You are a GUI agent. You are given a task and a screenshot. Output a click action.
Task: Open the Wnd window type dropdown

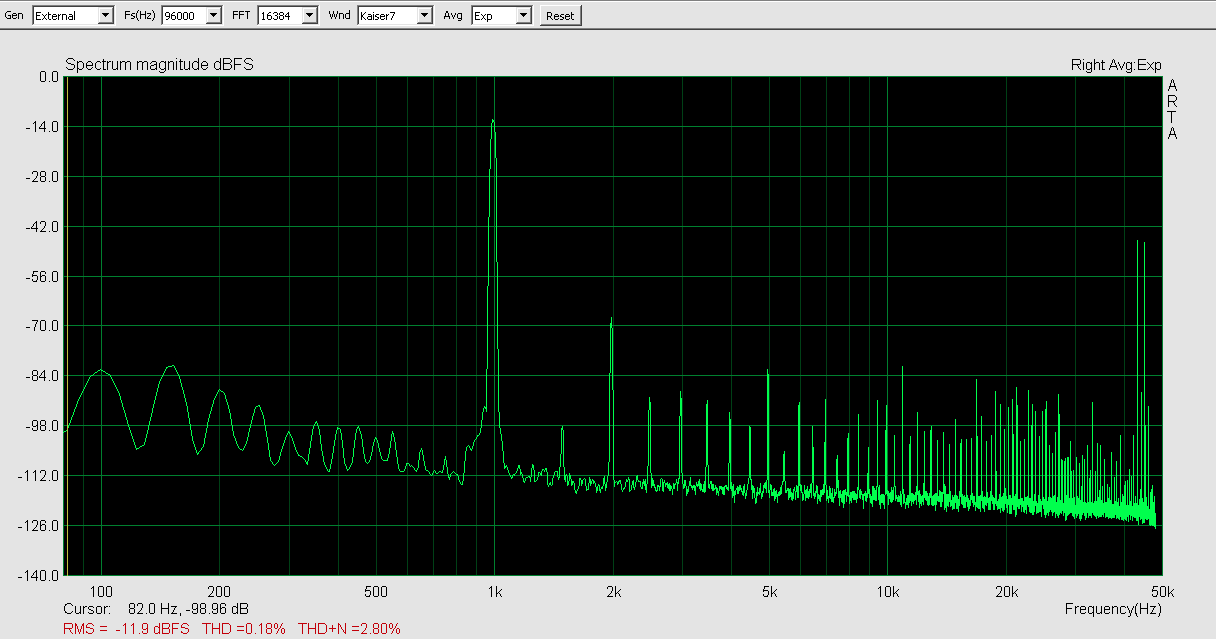pyautogui.click(x=395, y=15)
